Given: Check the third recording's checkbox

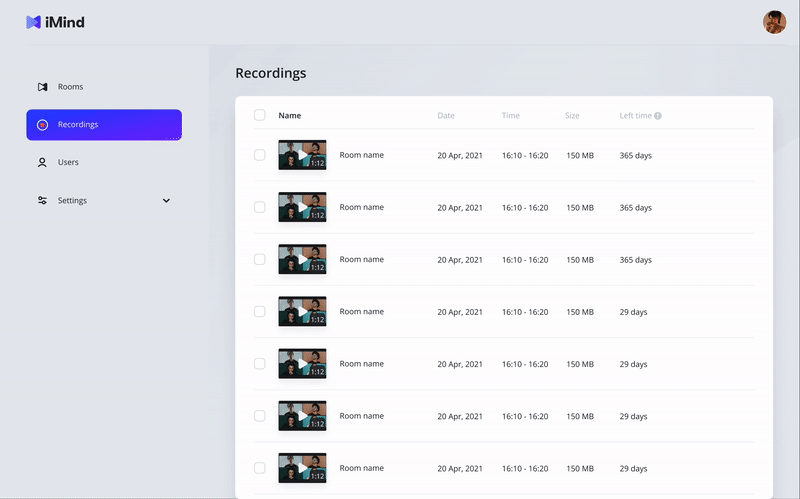Looking at the screenshot, I should pos(260,259).
